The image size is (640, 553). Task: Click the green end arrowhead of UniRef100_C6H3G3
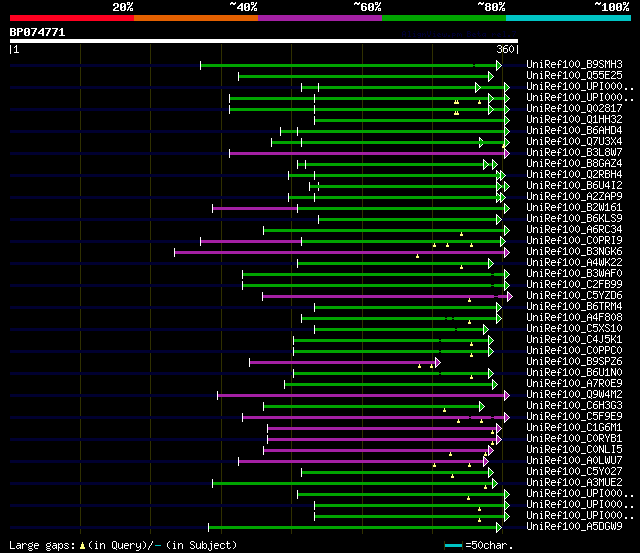coord(482,406)
